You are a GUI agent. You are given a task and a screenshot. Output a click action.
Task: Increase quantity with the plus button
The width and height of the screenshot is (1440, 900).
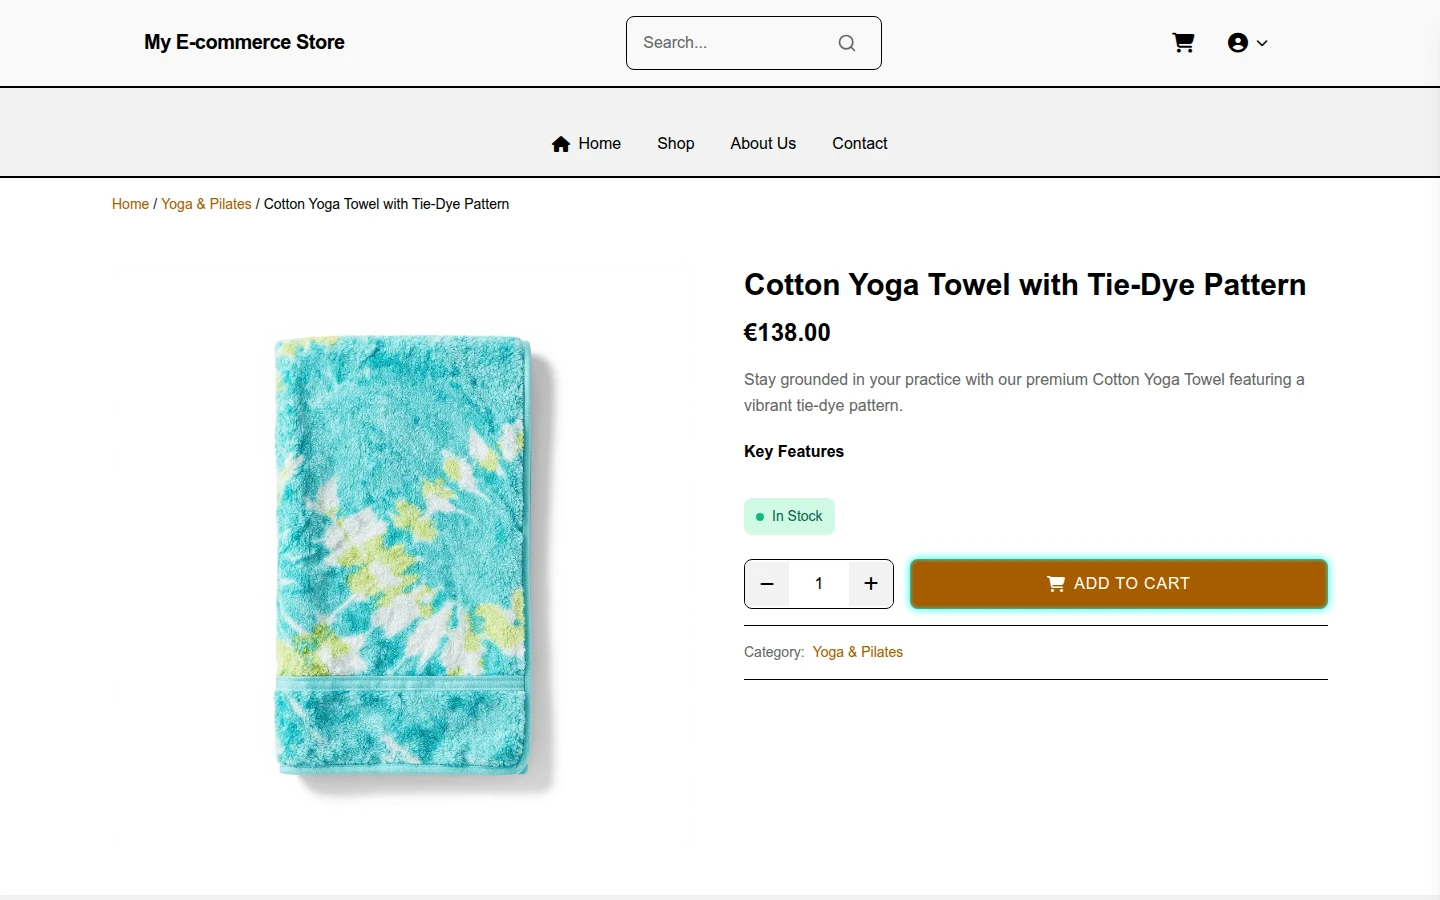[871, 584]
